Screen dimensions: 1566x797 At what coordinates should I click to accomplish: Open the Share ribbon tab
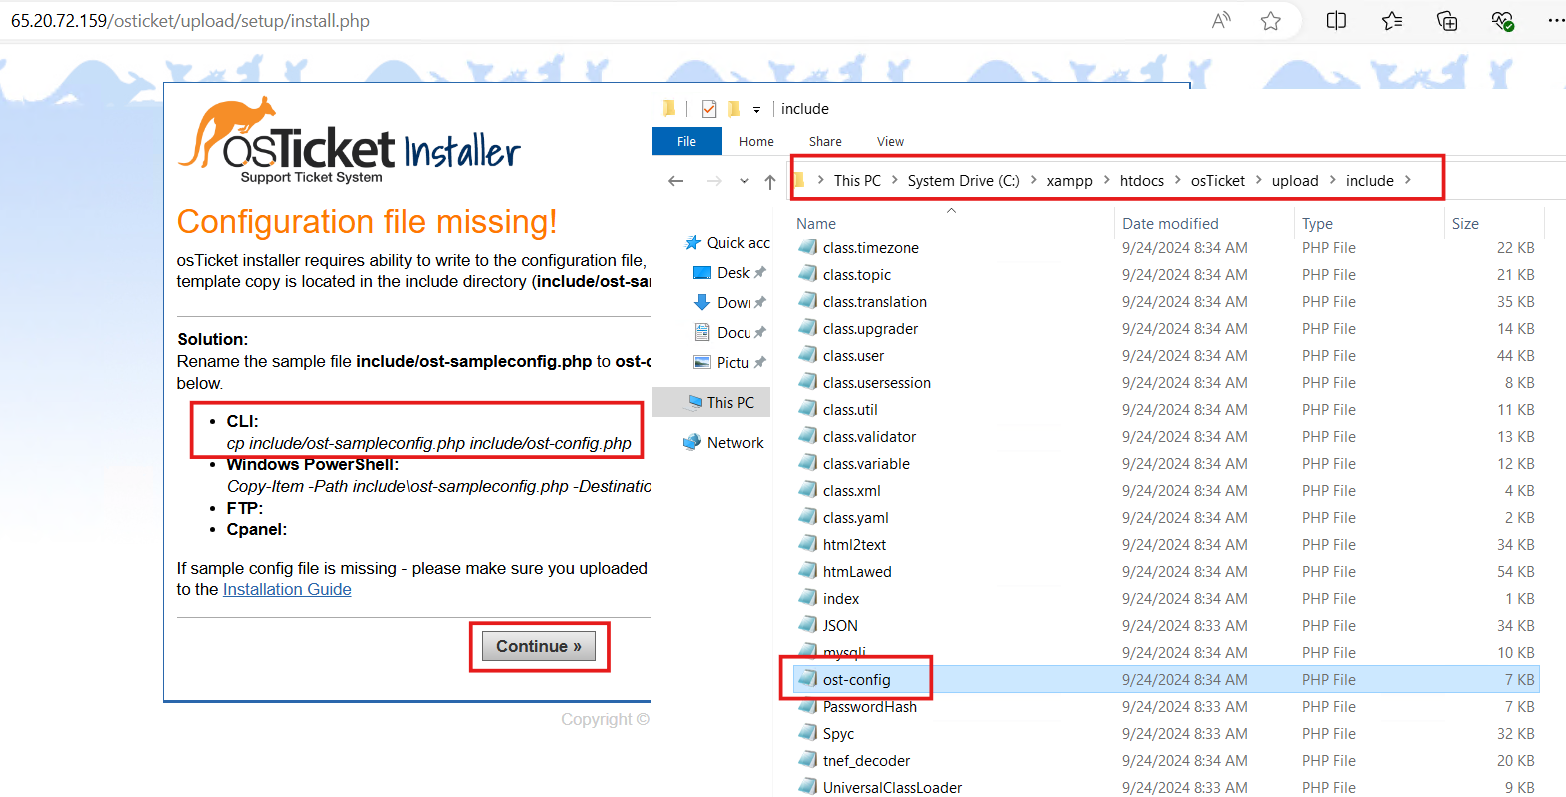(x=825, y=141)
